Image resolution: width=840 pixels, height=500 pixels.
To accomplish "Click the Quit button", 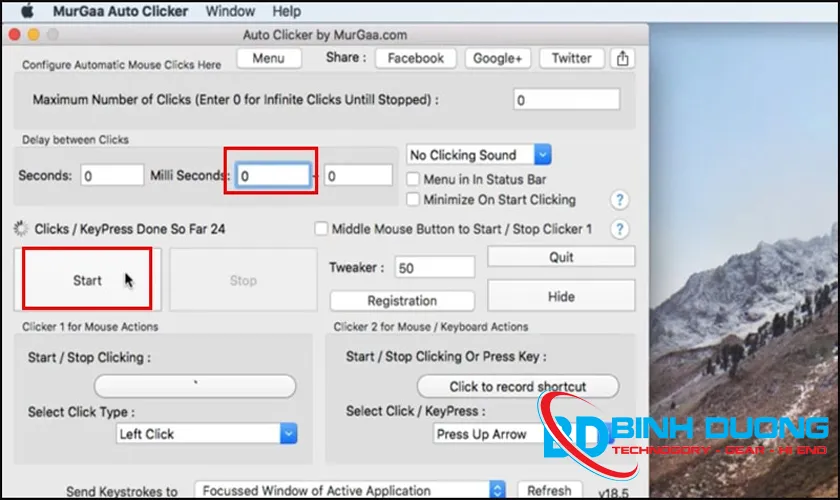I will pos(561,257).
